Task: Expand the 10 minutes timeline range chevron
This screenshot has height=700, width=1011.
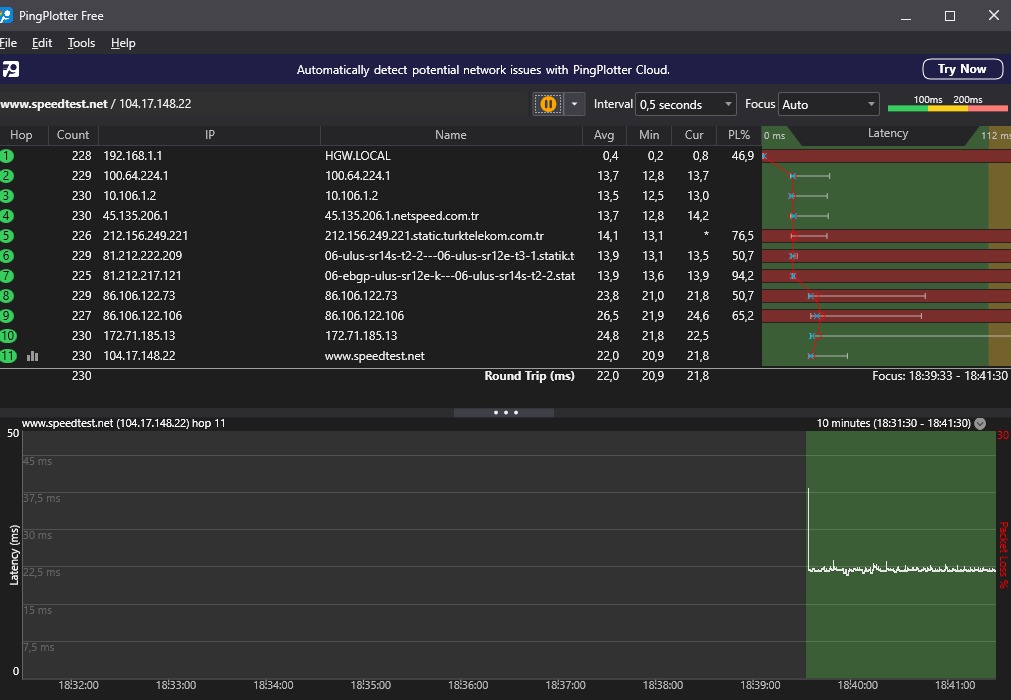Action: pyautogui.click(x=980, y=423)
